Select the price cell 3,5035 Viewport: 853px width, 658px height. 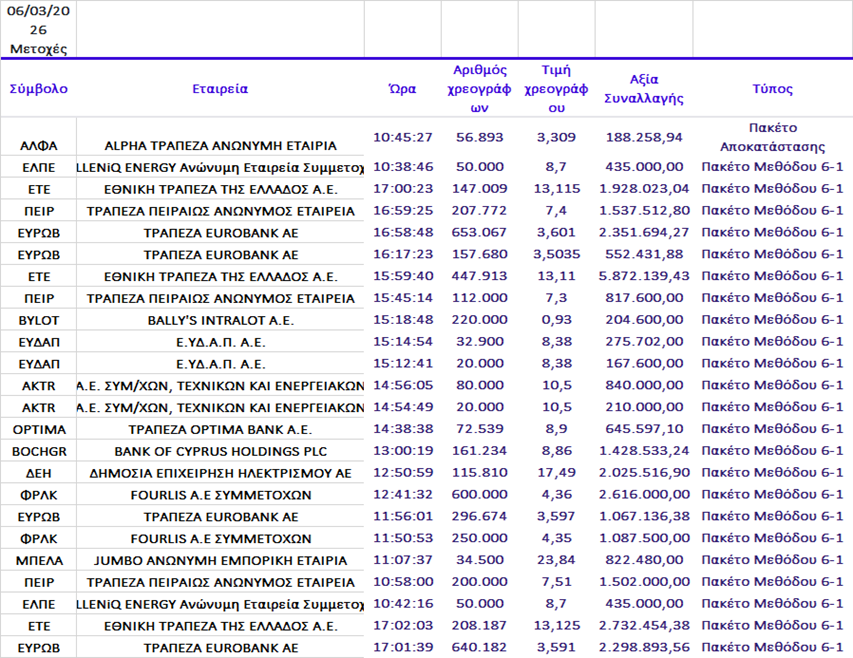point(556,254)
